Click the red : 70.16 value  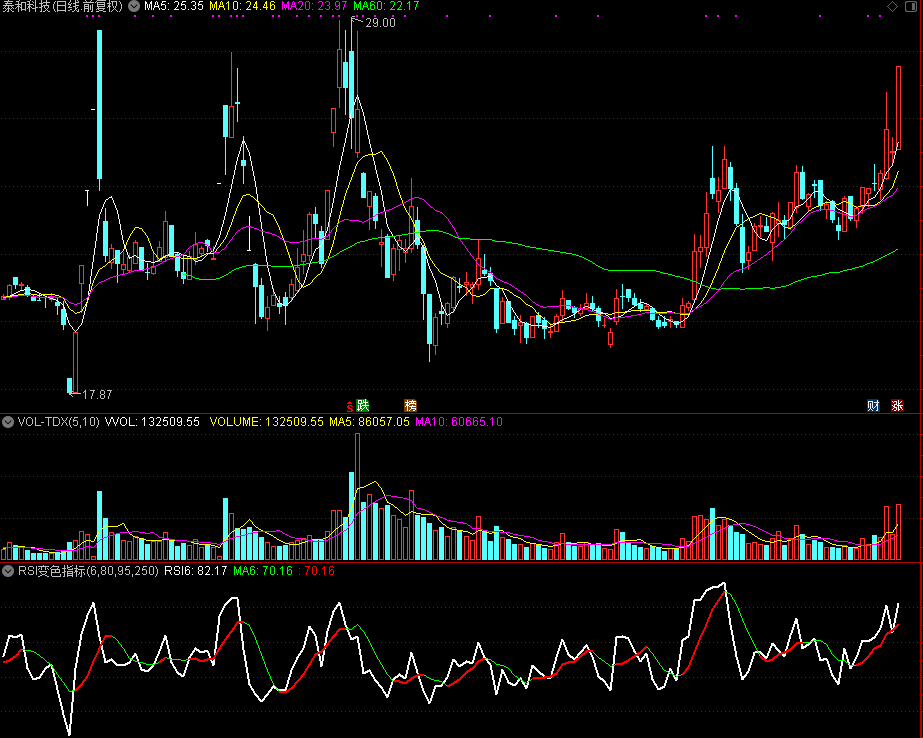coord(316,571)
